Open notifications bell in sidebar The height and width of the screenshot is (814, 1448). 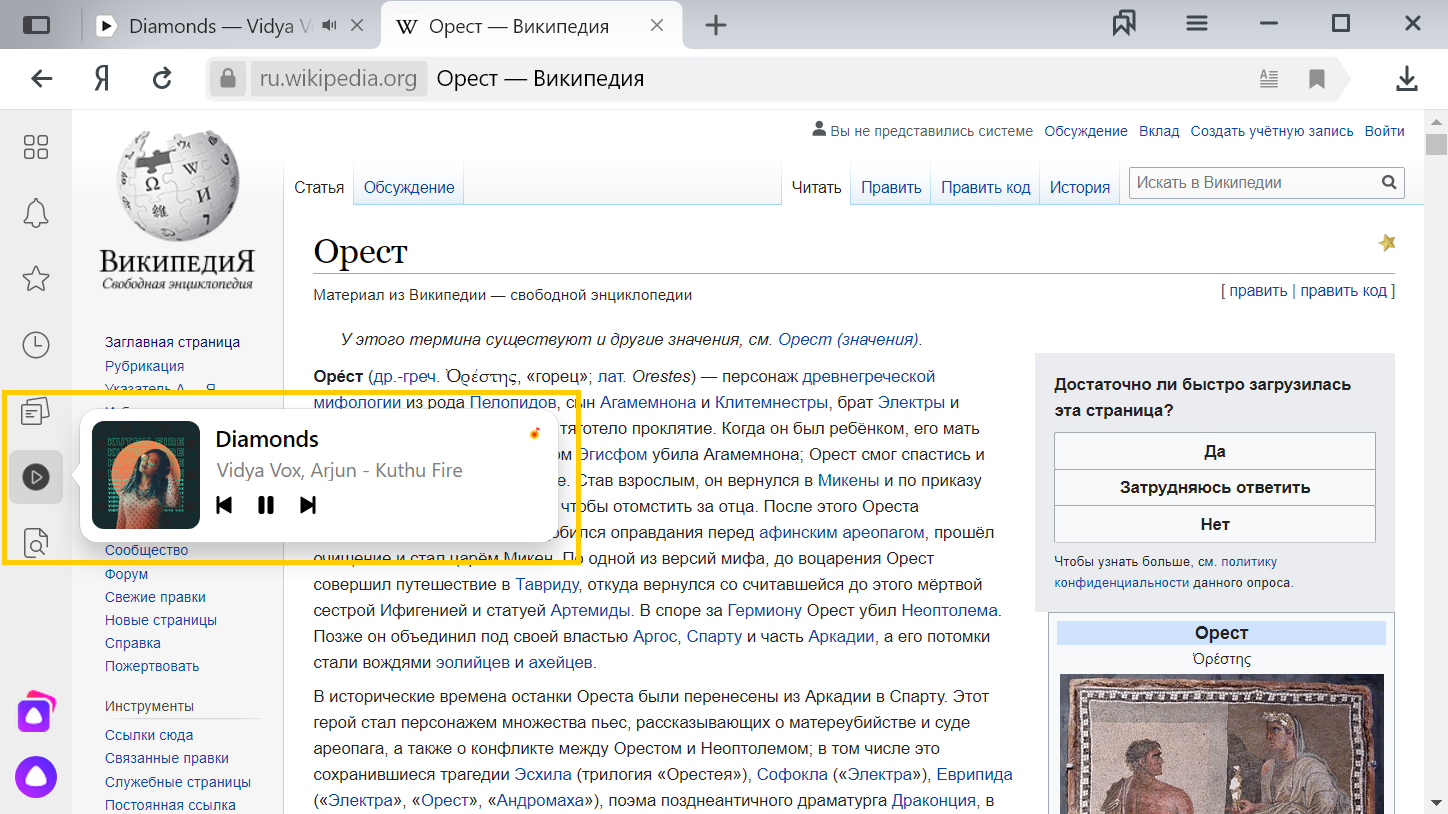pyautogui.click(x=36, y=213)
